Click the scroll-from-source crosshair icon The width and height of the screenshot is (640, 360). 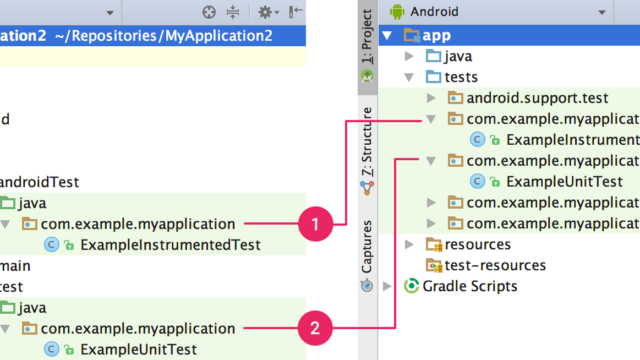point(209,12)
